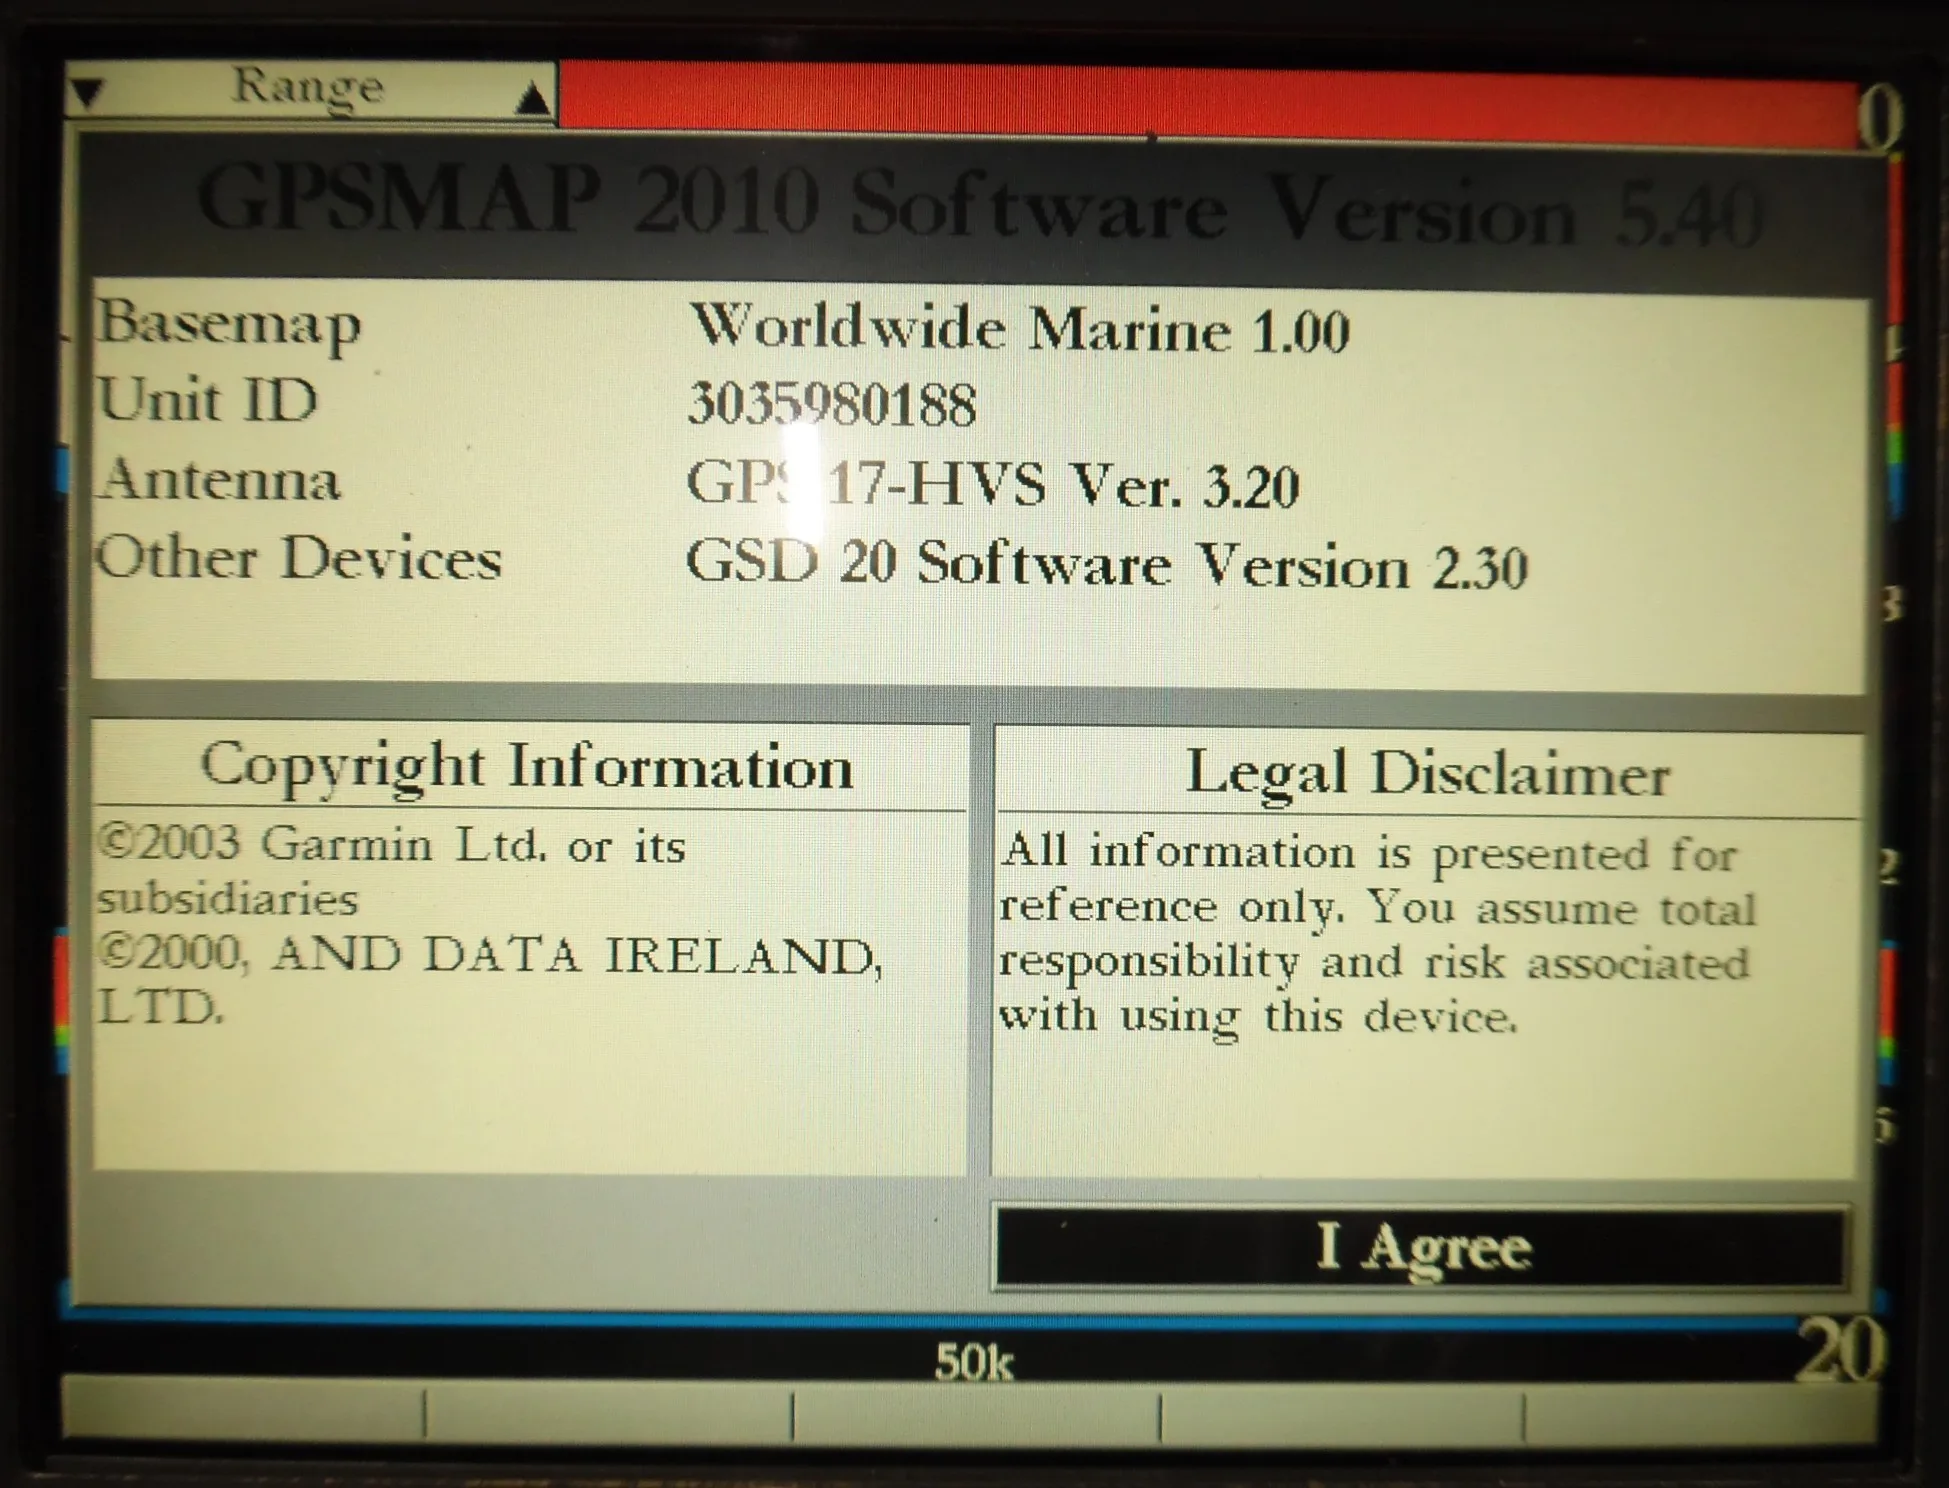This screenshot has height=1488, width=1949.
Task: Click the ©2000, AND DATA IRELAND line
Action: click(x=490, y=954)
